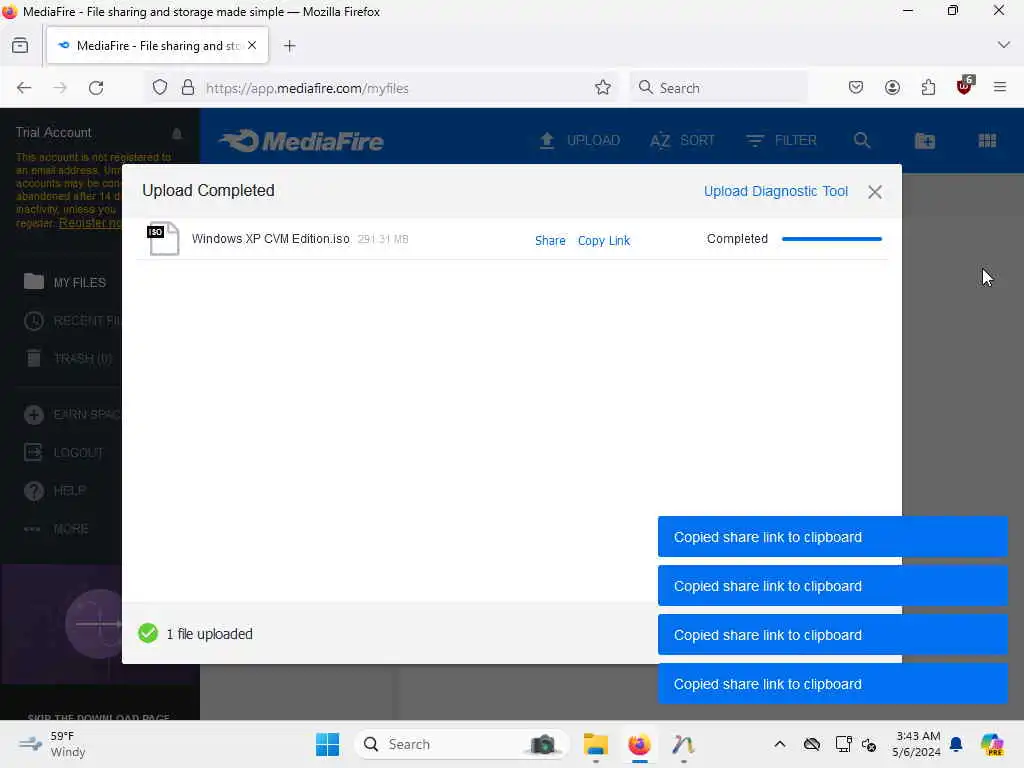1024x768 pixels.
Task: Open the Firefox View icon
Action: [20, 46]
